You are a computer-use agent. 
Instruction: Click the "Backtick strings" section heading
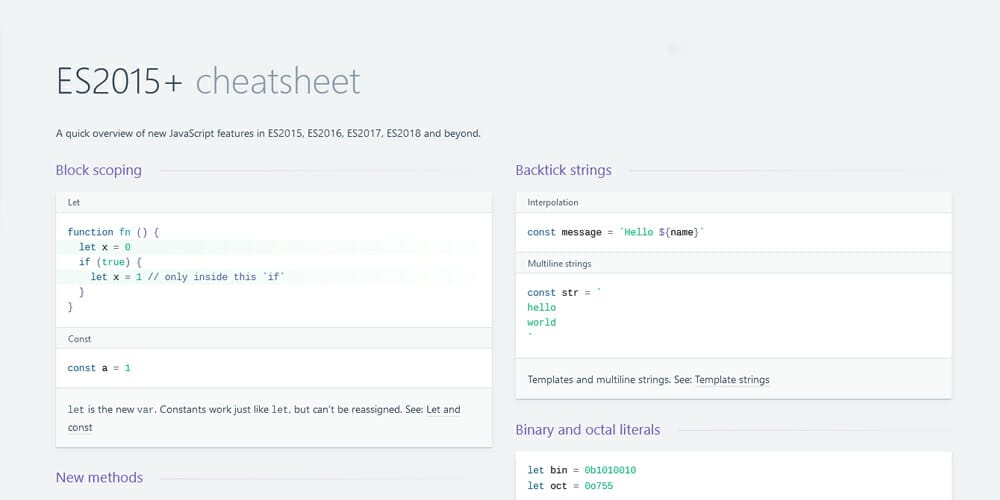[x=563, y=170]
